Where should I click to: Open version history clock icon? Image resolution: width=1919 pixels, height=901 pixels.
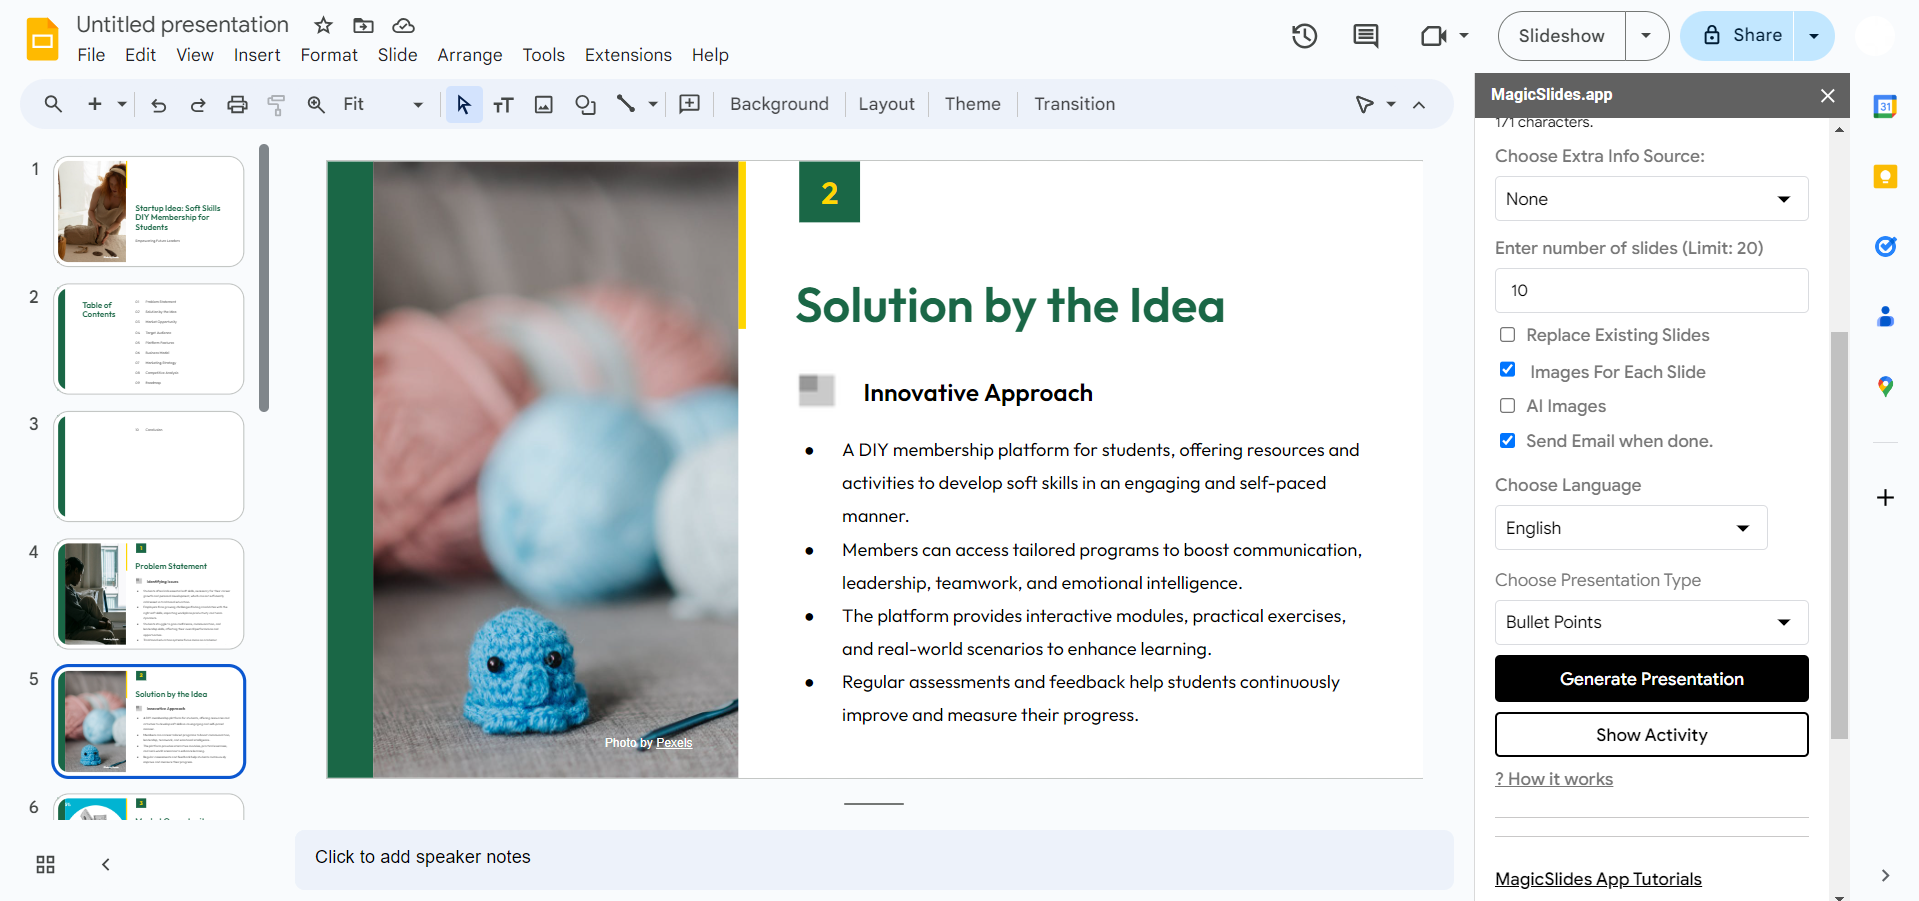(1304, 37)
